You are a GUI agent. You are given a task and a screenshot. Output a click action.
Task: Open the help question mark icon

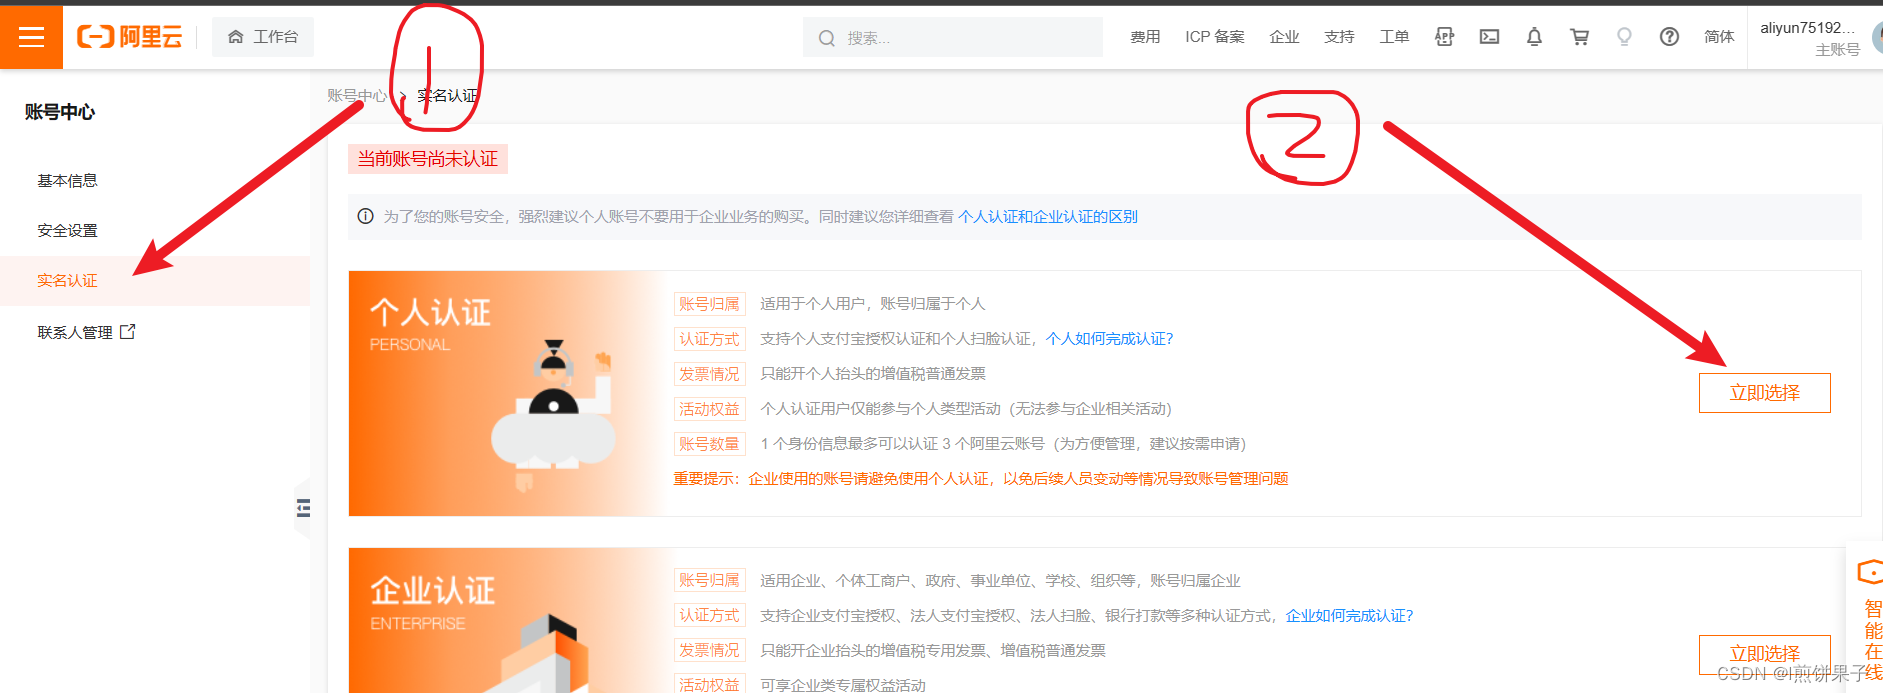(1669, 37)
